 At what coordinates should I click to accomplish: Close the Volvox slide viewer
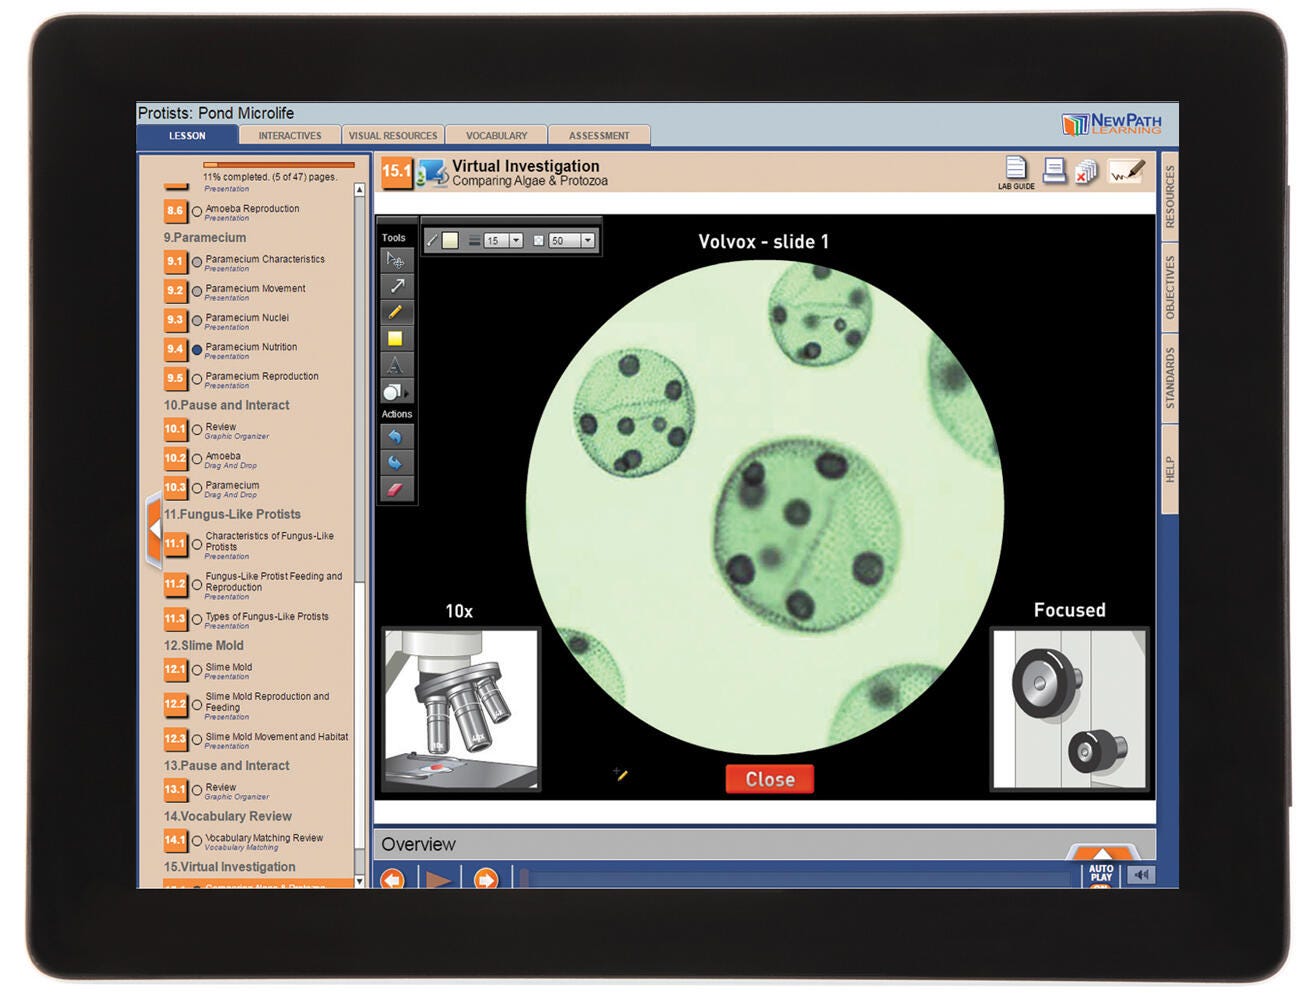769,779
